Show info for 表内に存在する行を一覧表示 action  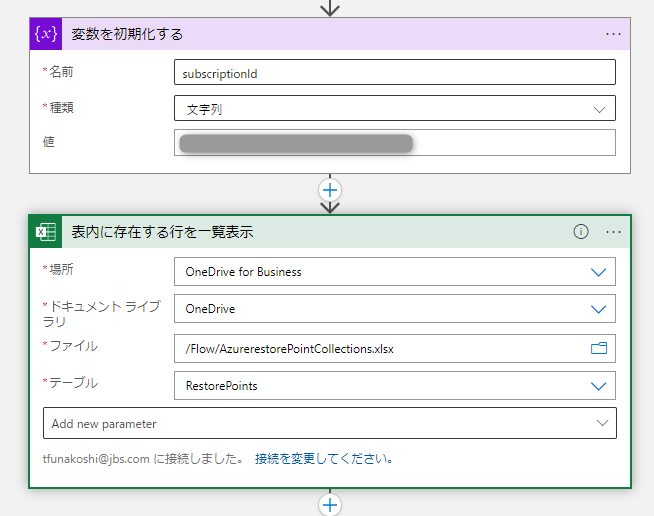(581, 232)
